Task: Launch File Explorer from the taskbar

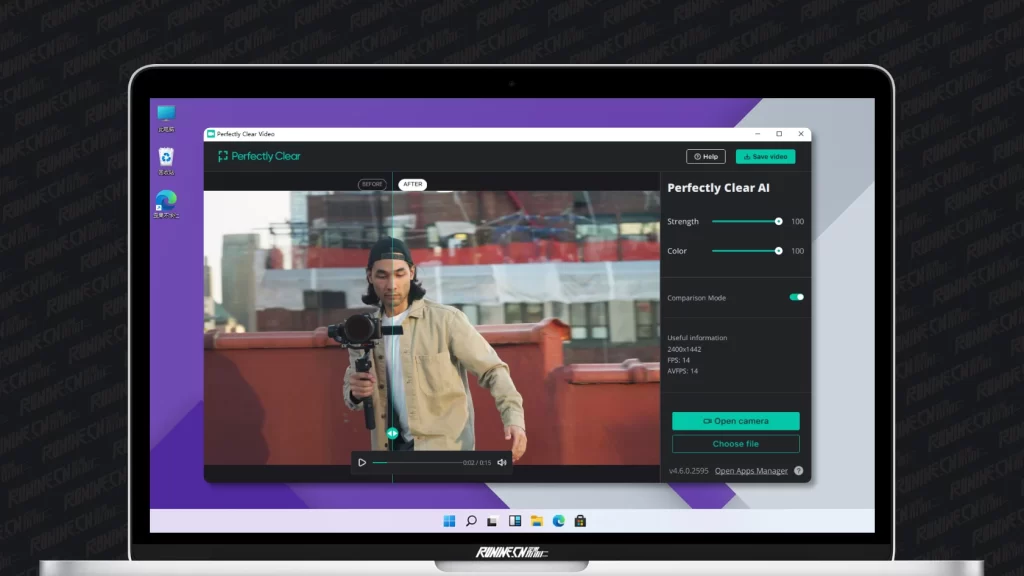Action: (537, 521)
